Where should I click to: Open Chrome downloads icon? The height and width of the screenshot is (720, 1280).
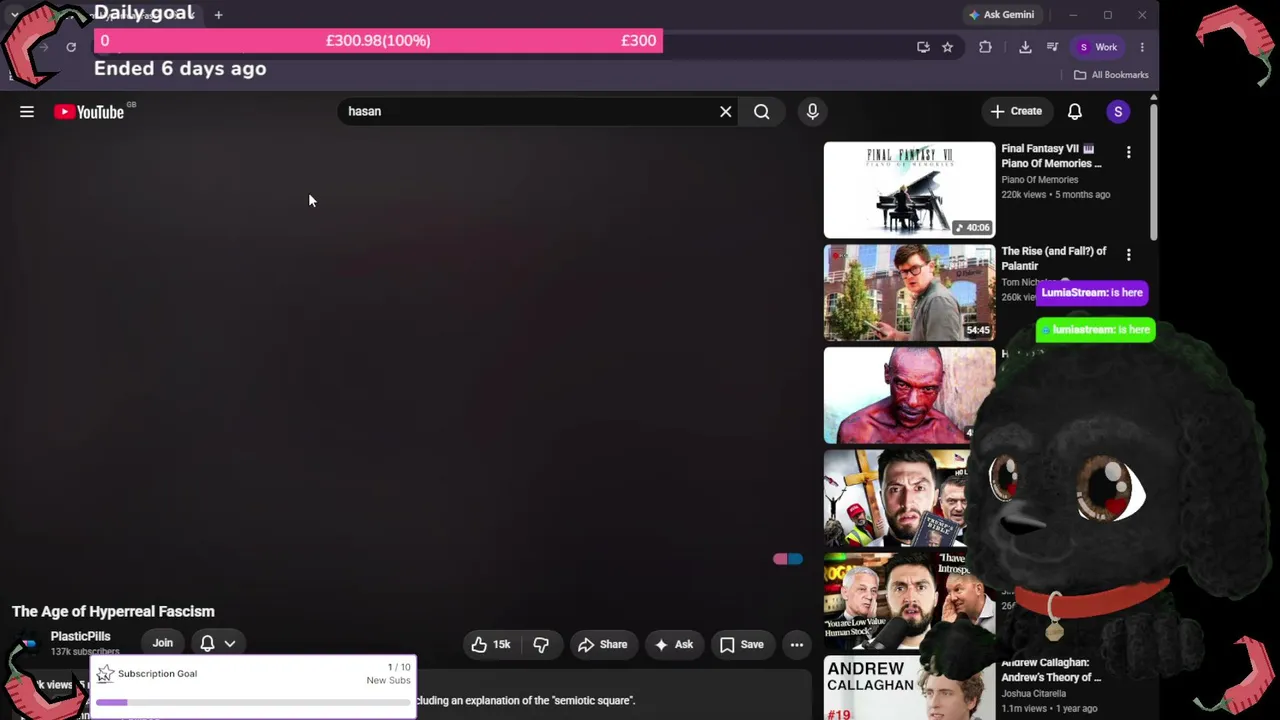pyautogui.click(x=1025, y=47)
